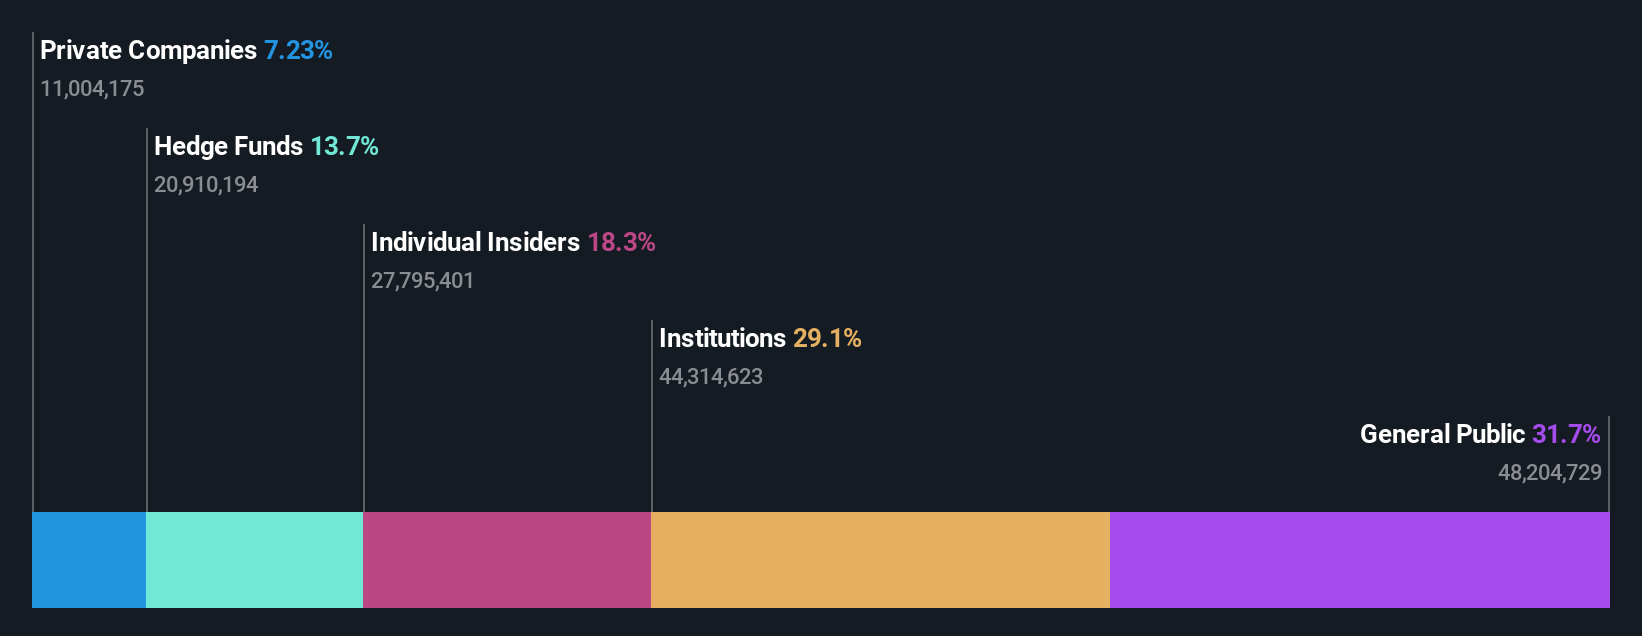Image resolution: width=1642 pixels, height=636 pixels.
Task: Click the 27,795,401 share count
Action: tap(422, 281)
